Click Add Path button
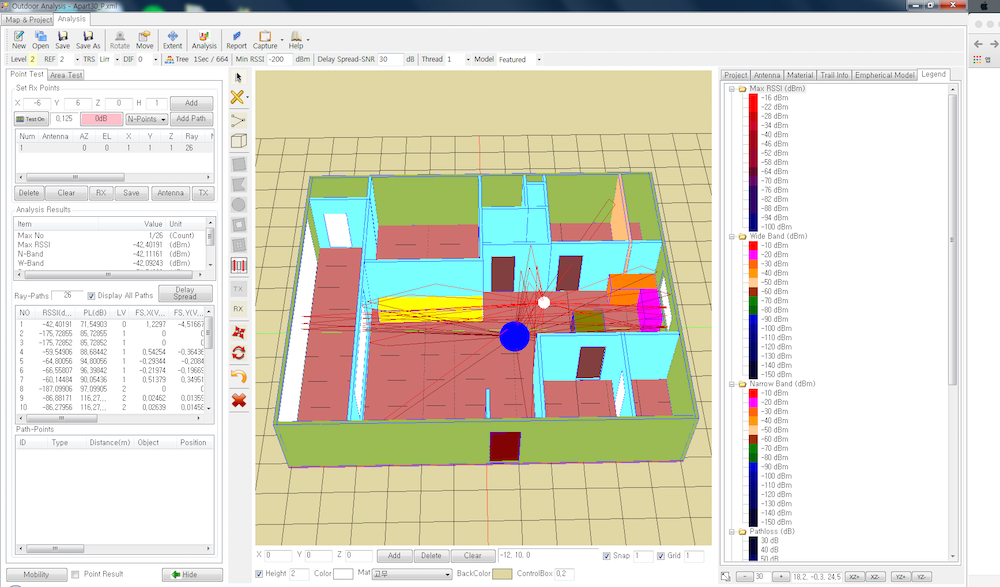The width and height of the screenshot is (1000, 587). 191,119
